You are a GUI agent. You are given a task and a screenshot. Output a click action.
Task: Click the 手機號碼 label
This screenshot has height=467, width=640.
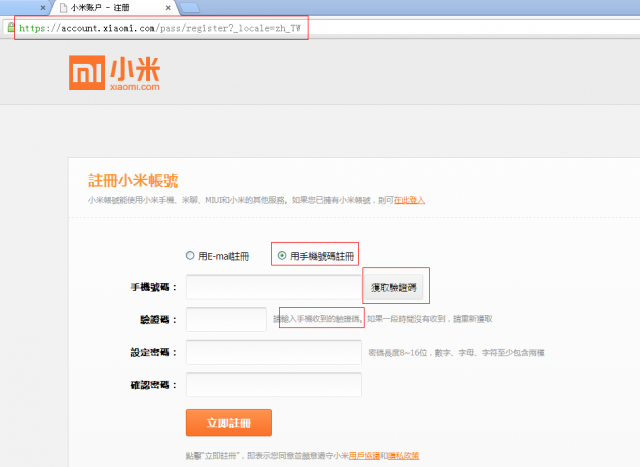point(154,287)
